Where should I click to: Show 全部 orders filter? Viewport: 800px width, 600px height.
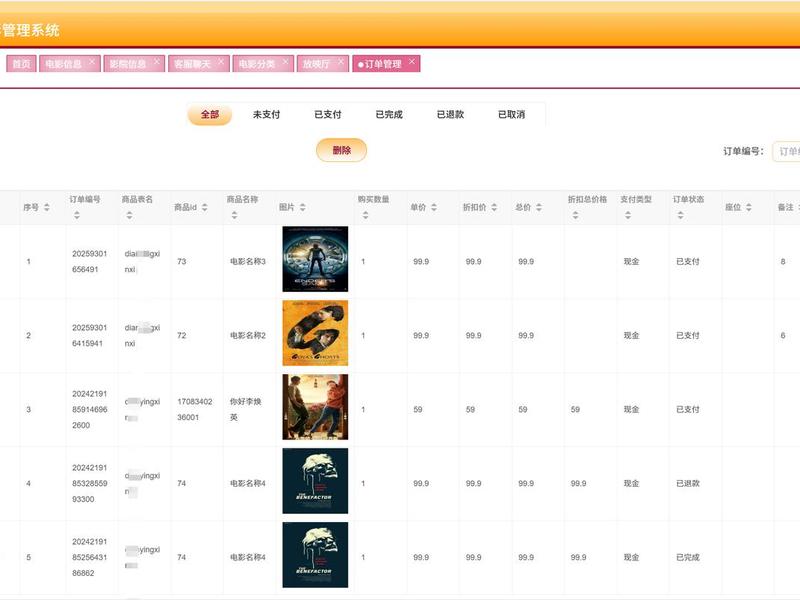pos(210,114)
